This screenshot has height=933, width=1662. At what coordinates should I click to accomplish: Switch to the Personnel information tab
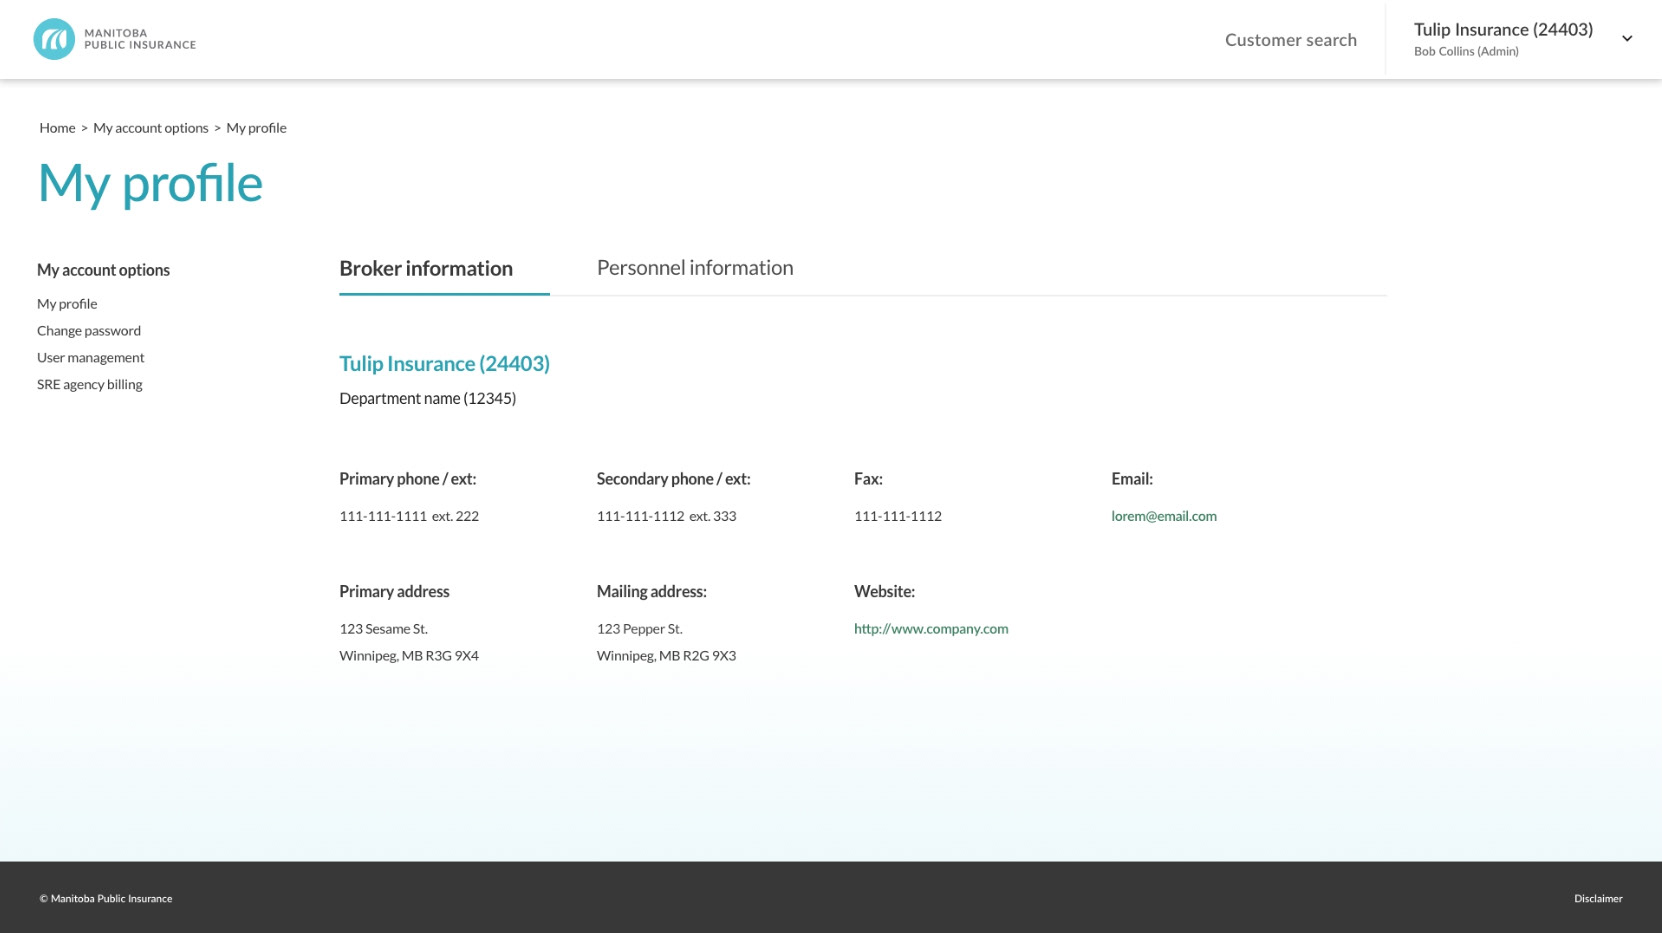695,268
